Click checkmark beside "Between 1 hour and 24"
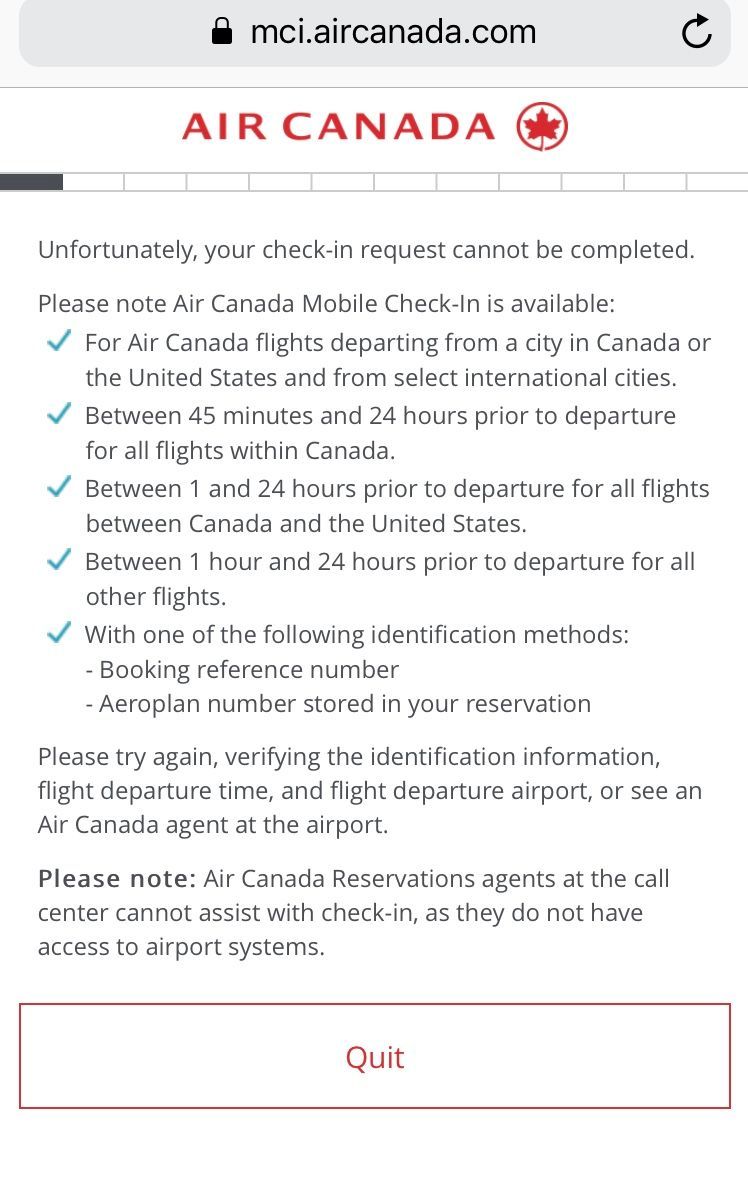The image size is (748, 1184). pos(59,561)
